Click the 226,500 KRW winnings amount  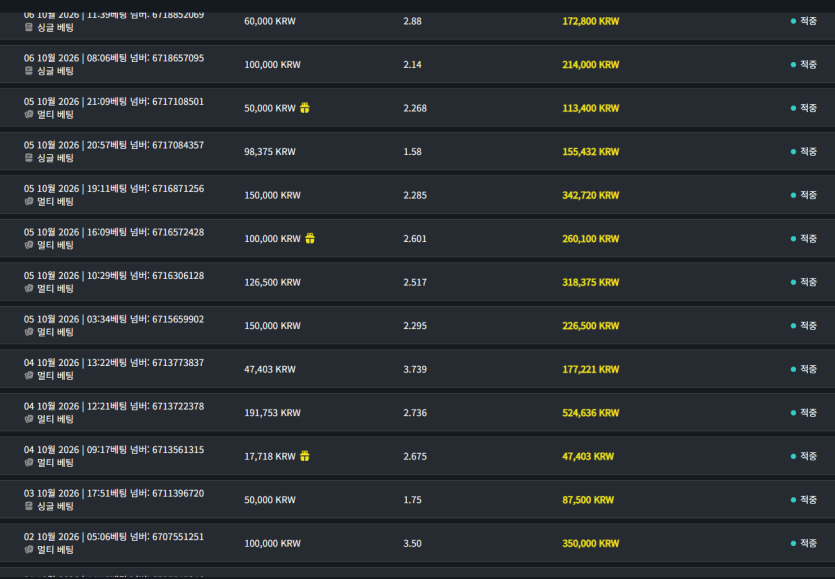pyautogui.click(x=591, y=326)
